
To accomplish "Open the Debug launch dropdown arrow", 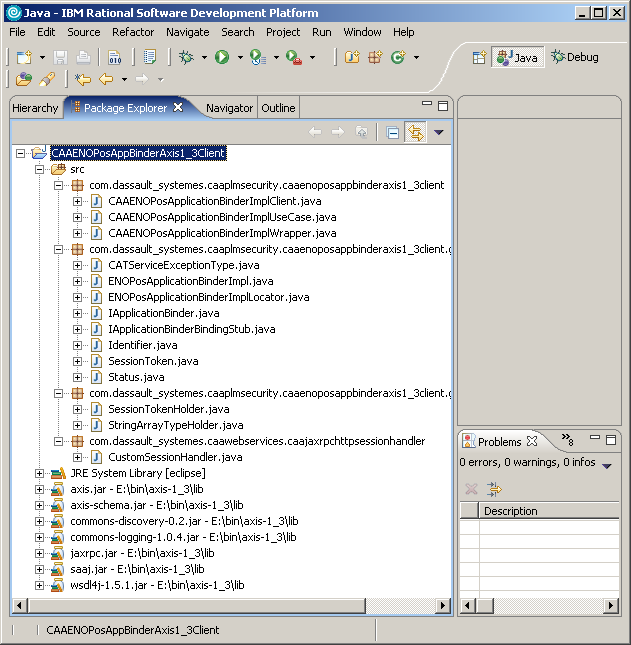I will (x=204, y=58).
